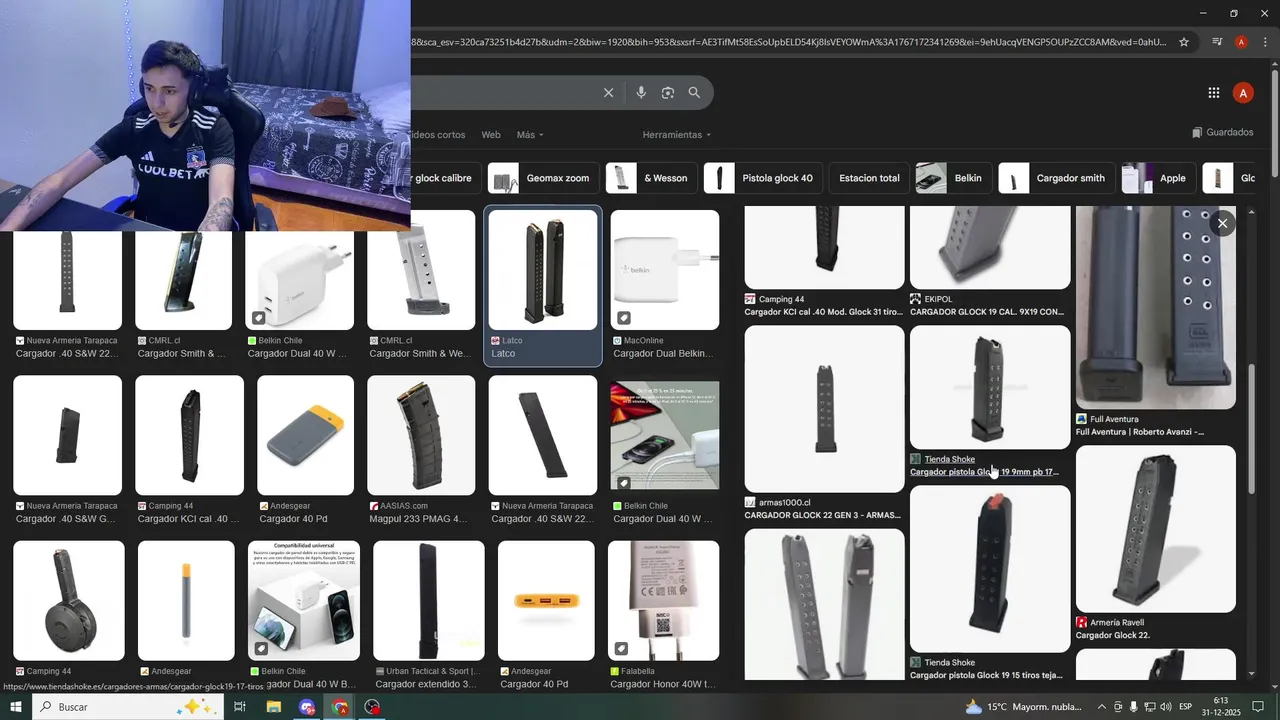Open EKIPOL Cargador Glock 19 result link
1280x720 pixels.
tap(987, 312)
